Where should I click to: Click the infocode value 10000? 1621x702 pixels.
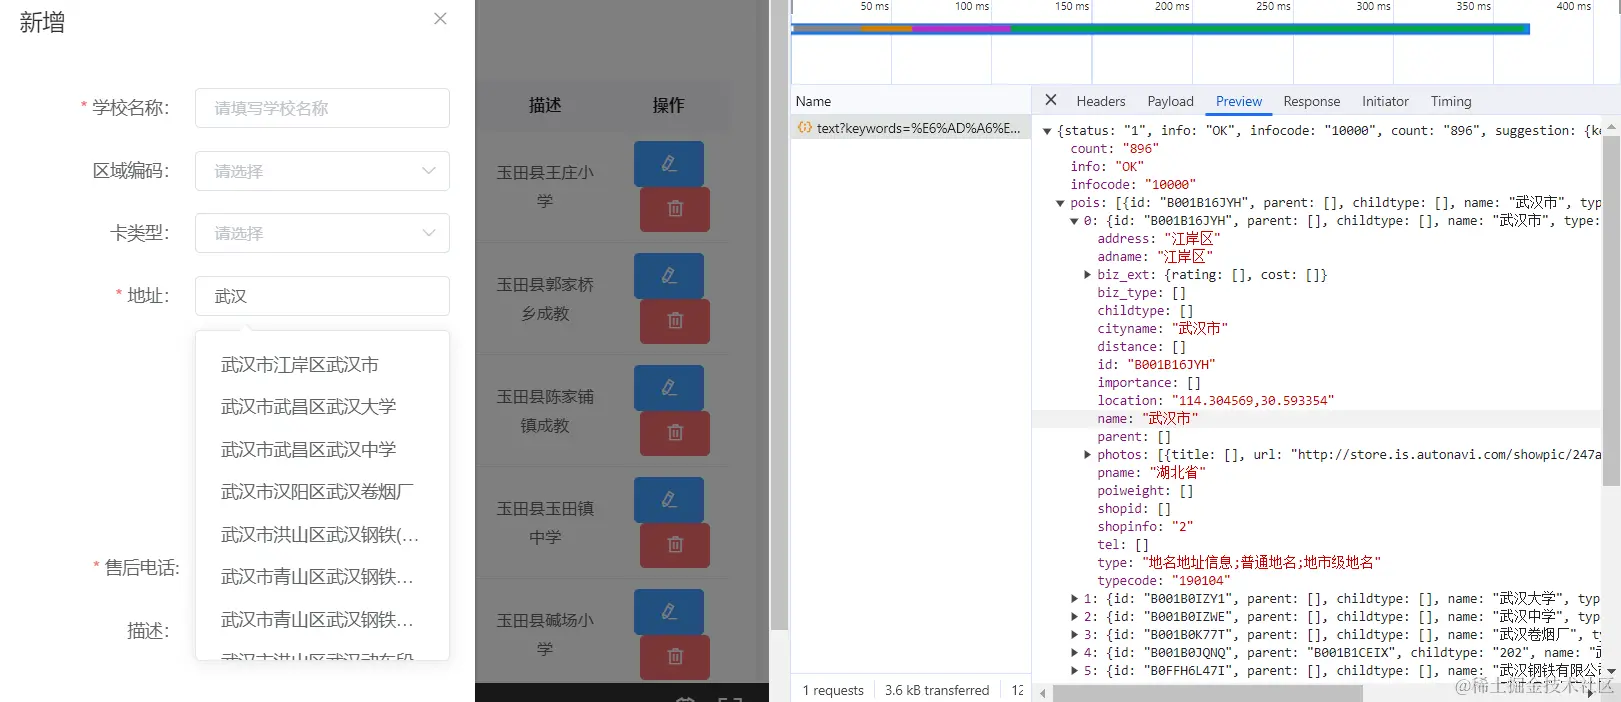[x=1168, y=185]
